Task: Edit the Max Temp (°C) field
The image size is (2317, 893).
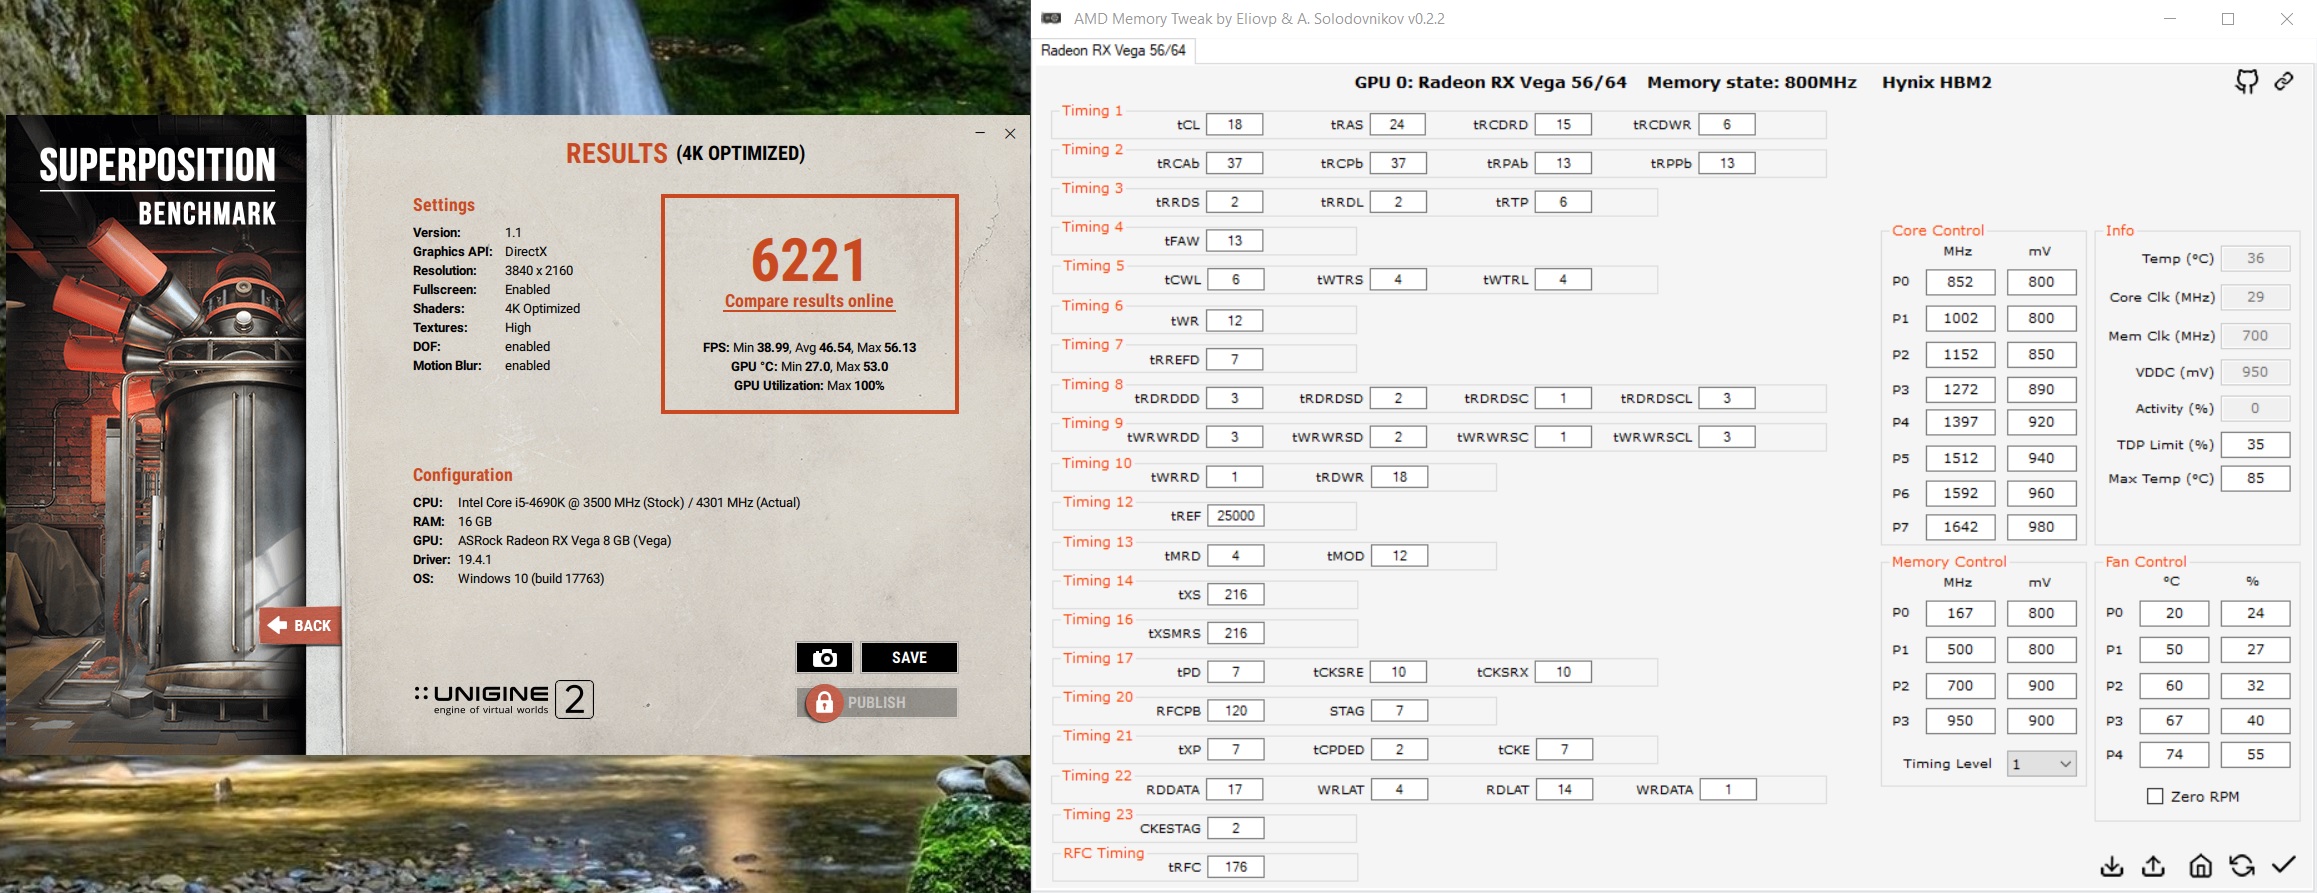Action: (2255, 479)
